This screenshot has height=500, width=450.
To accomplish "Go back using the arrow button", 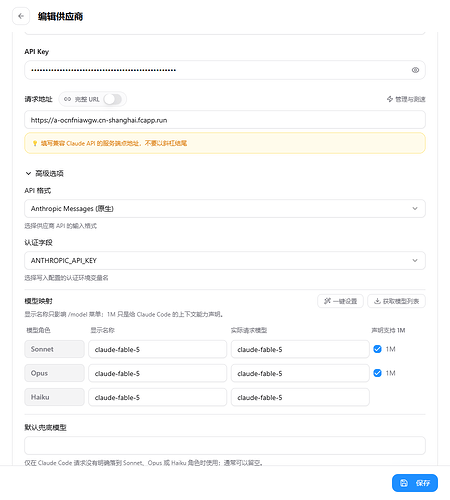I will (21, 16).
